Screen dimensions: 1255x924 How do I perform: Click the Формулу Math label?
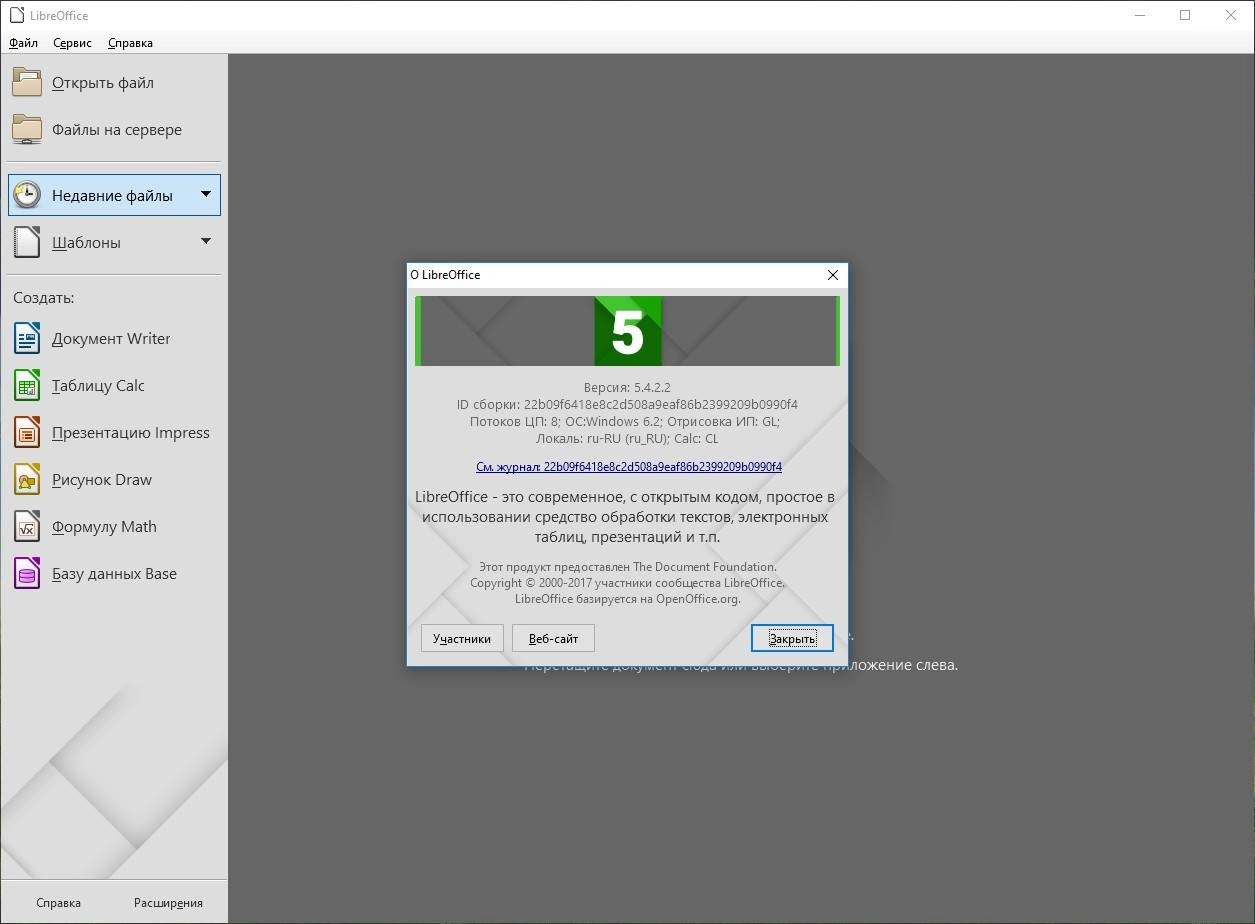pos(104,527)
